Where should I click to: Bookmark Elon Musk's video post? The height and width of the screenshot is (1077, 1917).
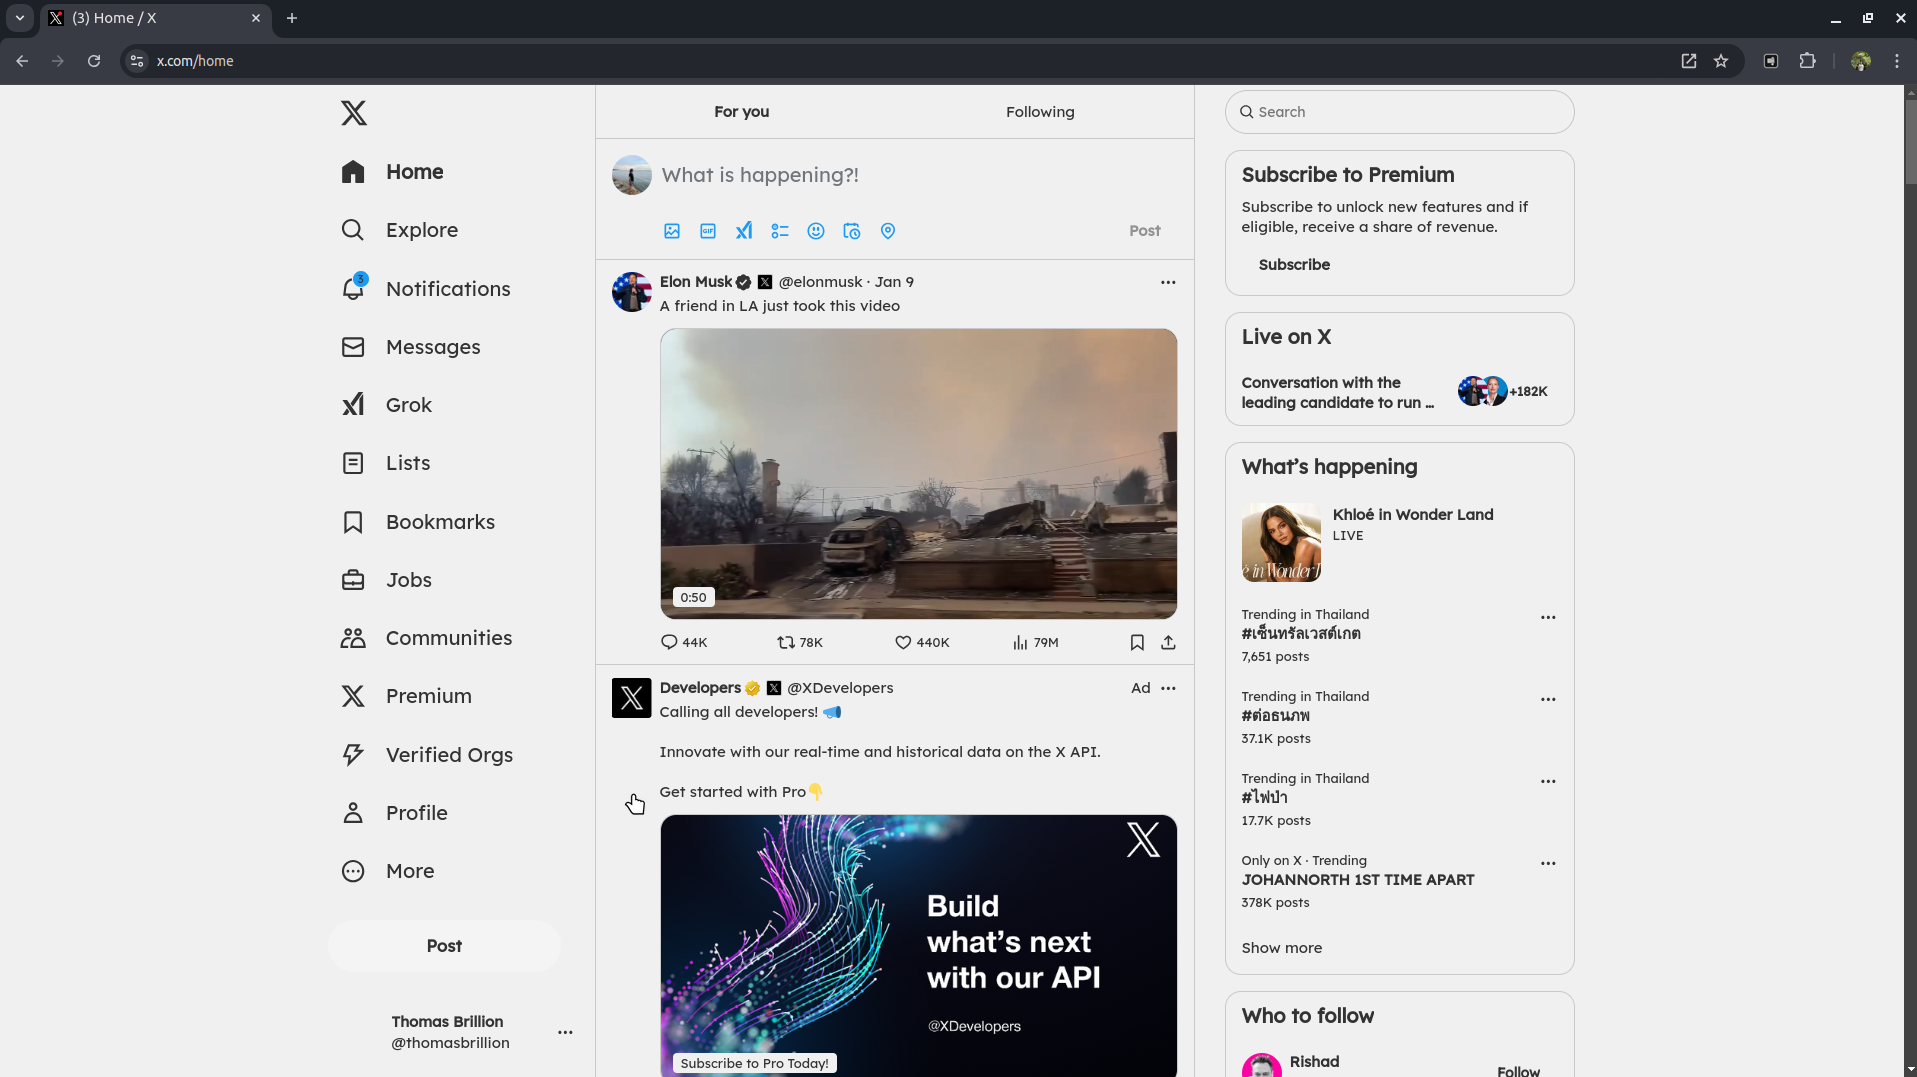click(1137, 642)
